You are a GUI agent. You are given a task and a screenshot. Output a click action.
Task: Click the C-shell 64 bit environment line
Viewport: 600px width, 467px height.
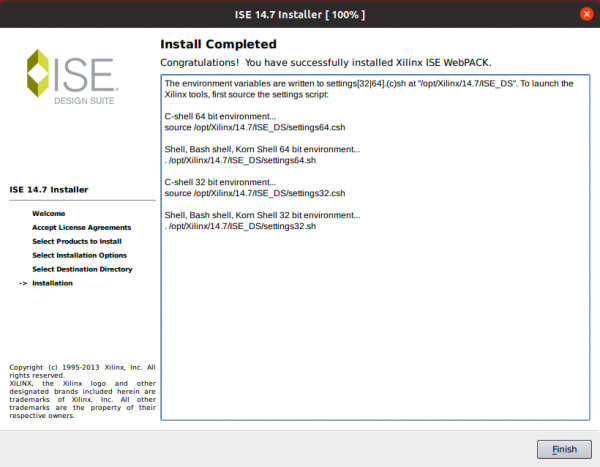pos(220,116)
